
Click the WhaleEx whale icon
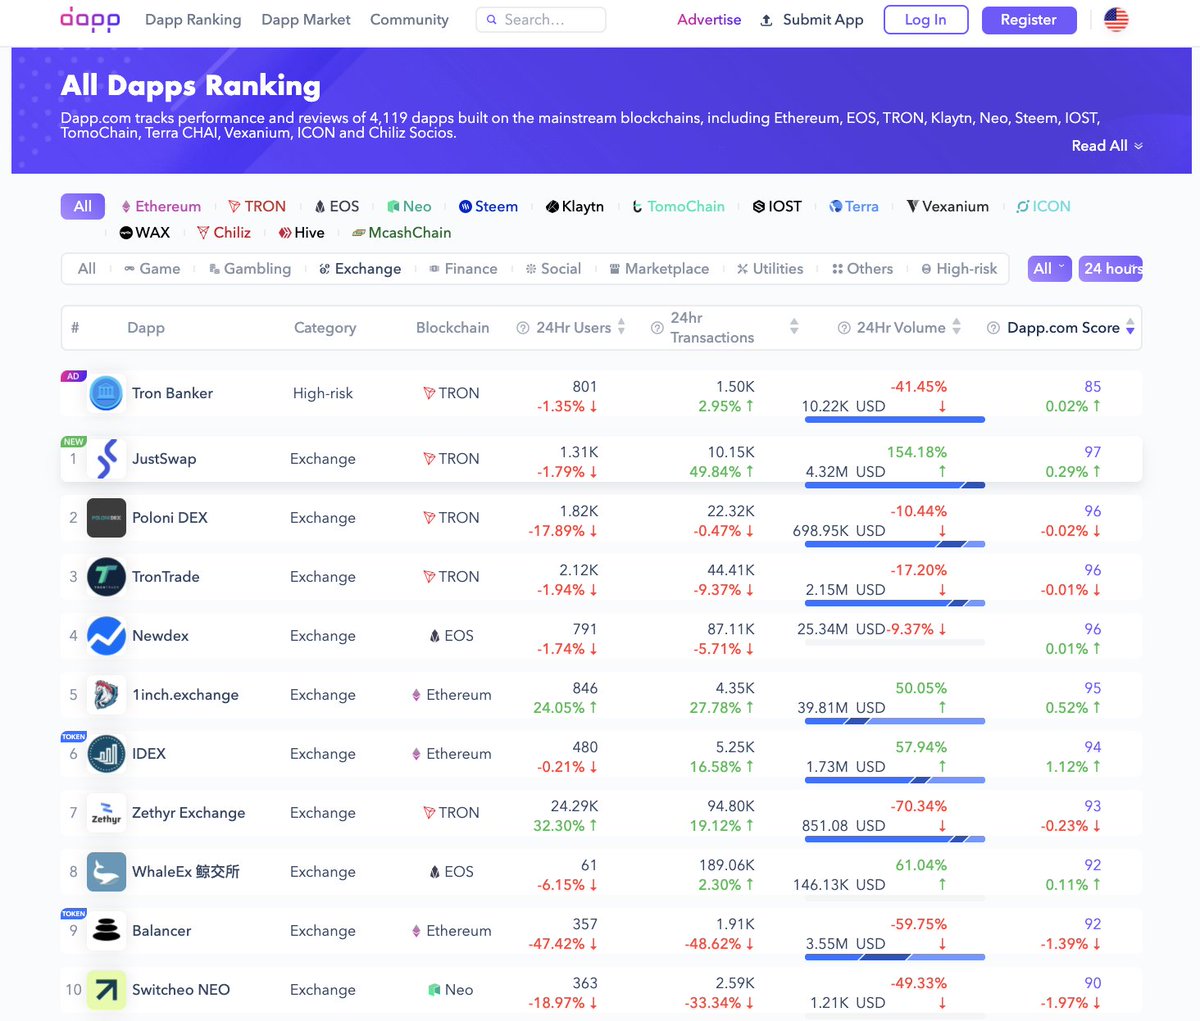106,872
